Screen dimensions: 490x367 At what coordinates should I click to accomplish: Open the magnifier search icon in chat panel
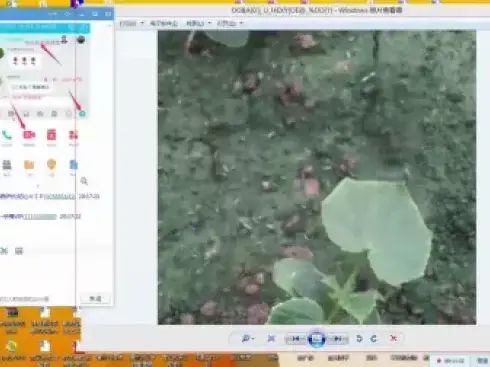click(x=84, y=181)
